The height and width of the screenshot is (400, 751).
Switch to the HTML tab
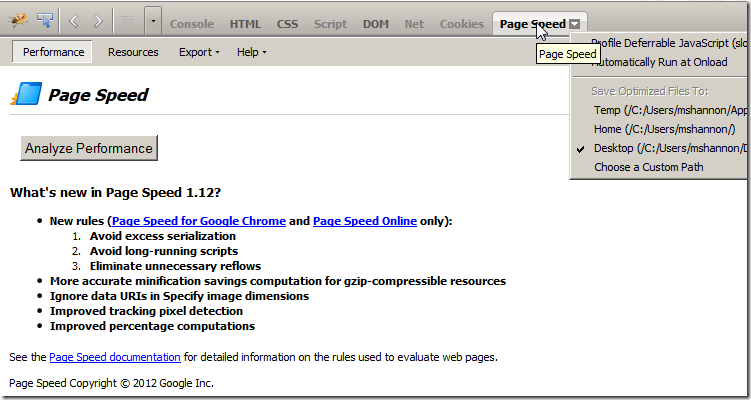pyautogui.click(x=245, y=24)
